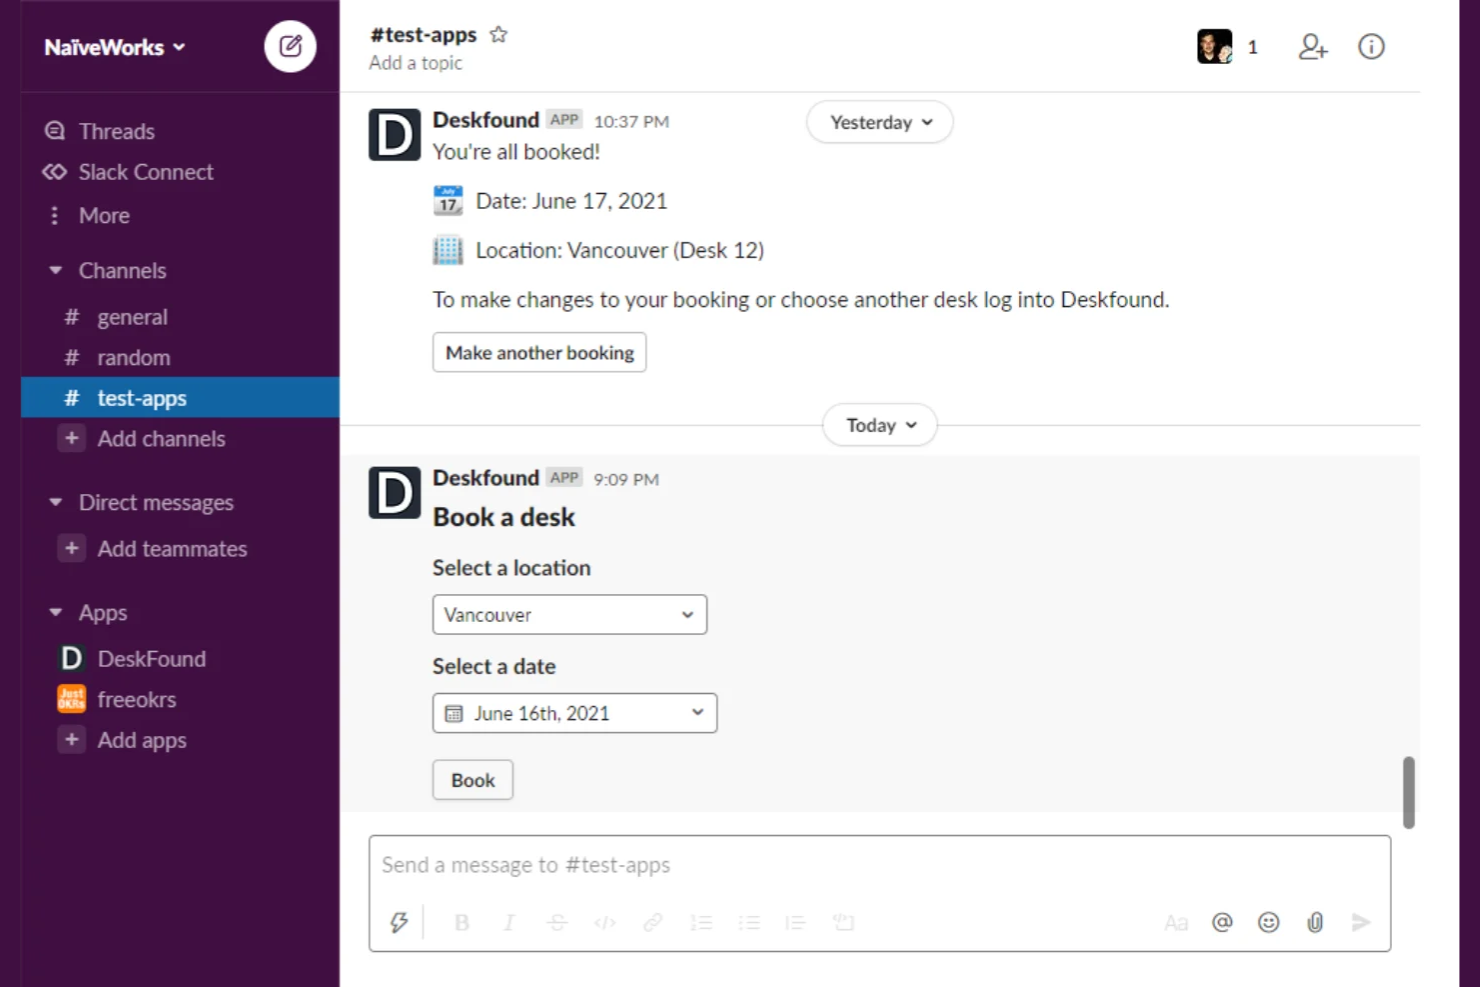This screenshot has height=987, width=1480.
Task: Open the add people icon in header
Action: 1312,47
